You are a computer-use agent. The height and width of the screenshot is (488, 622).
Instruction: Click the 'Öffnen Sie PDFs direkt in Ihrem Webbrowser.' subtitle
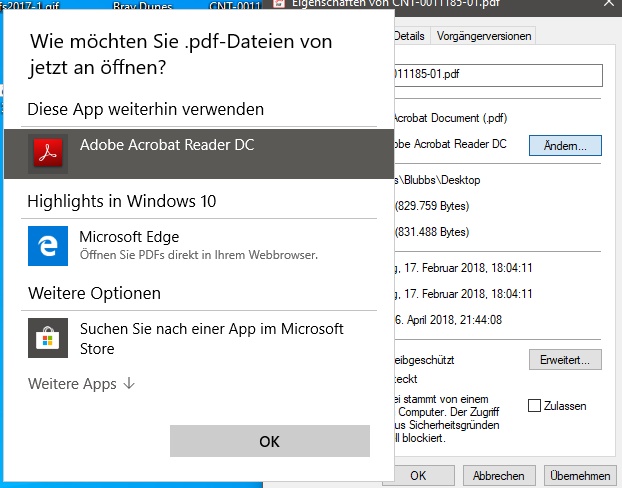click(x=199, y=255)
